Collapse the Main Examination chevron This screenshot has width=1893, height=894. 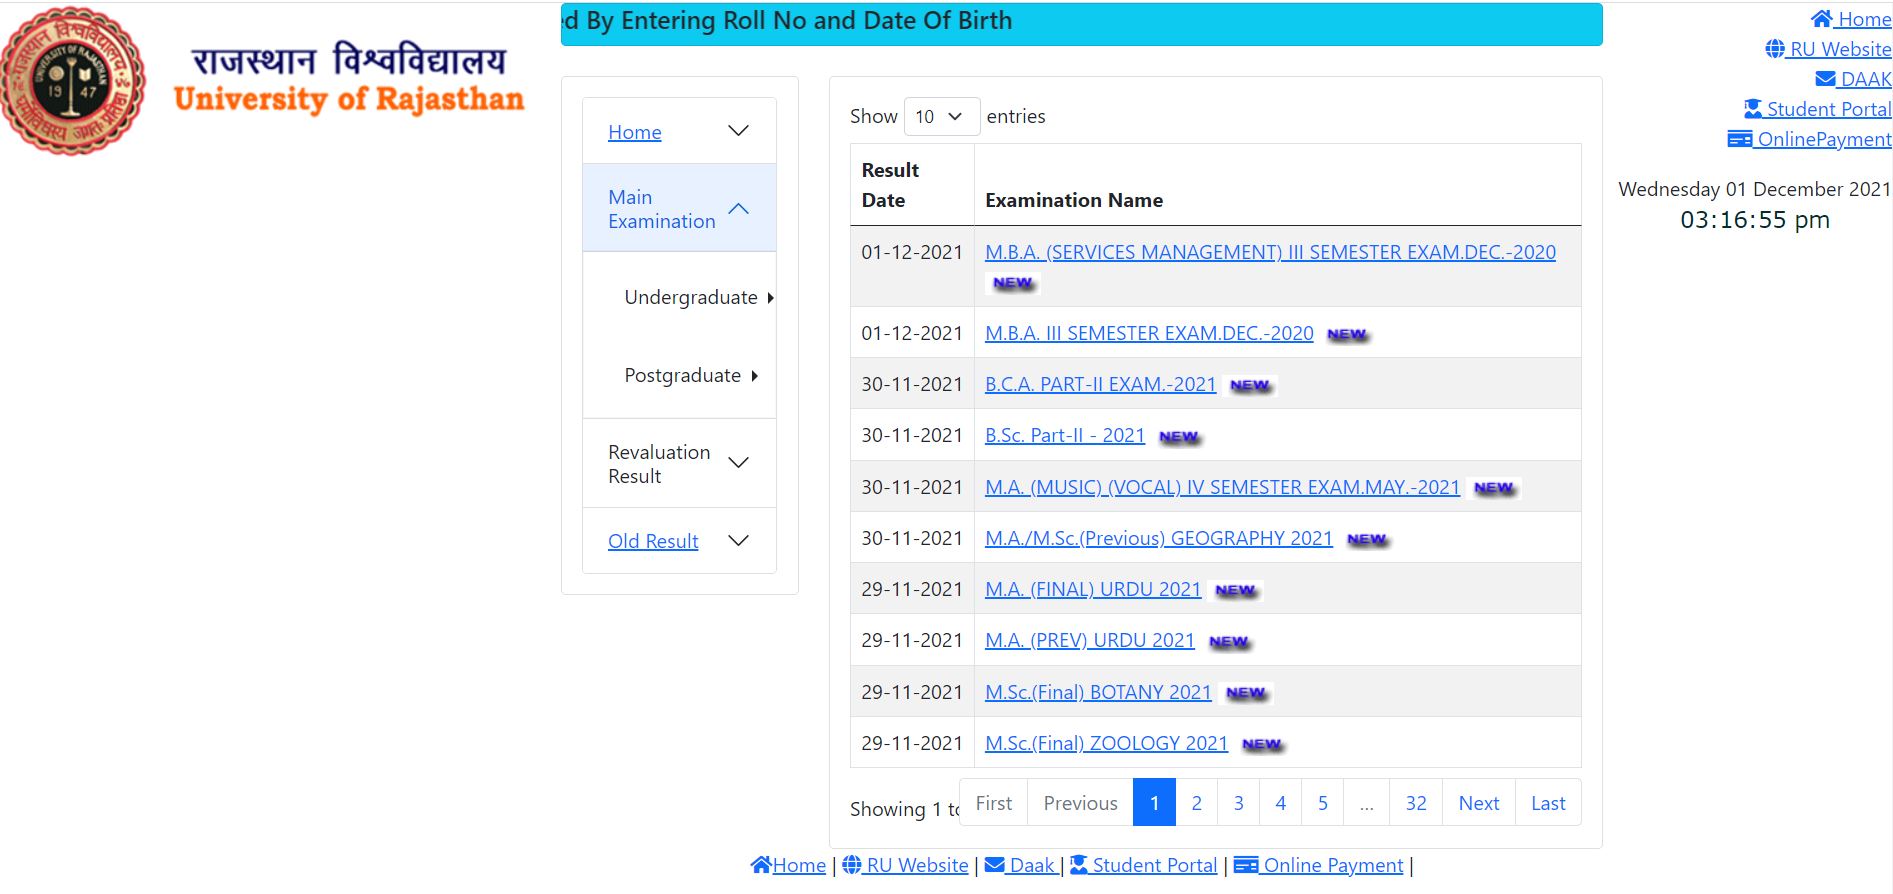738,209
